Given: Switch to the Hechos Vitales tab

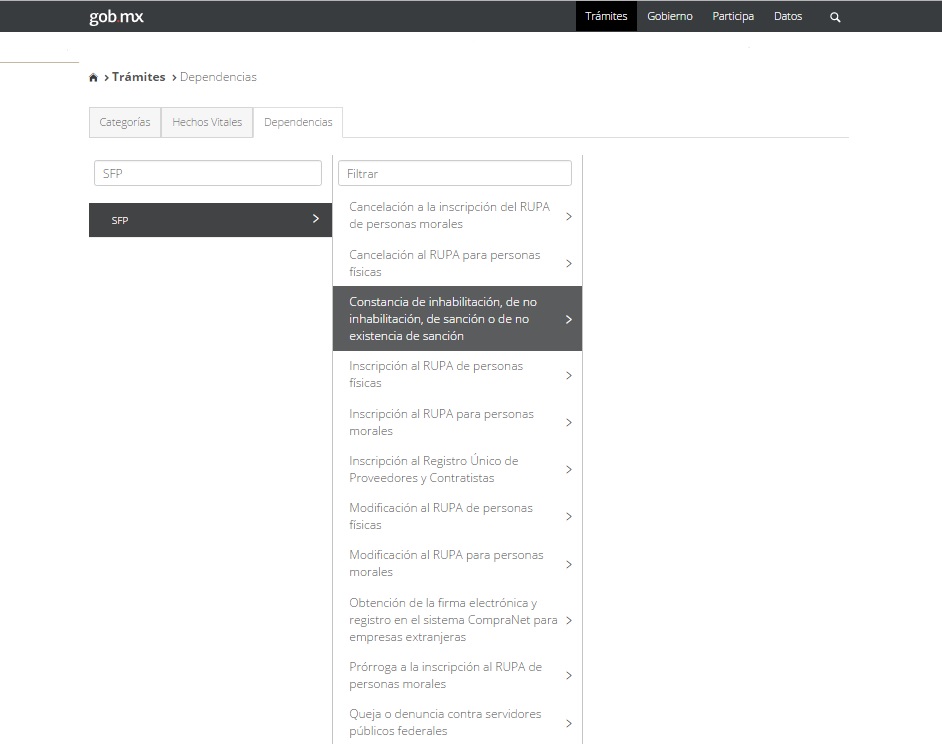Looking at the screenshot, I should click(x=207, y=122).
